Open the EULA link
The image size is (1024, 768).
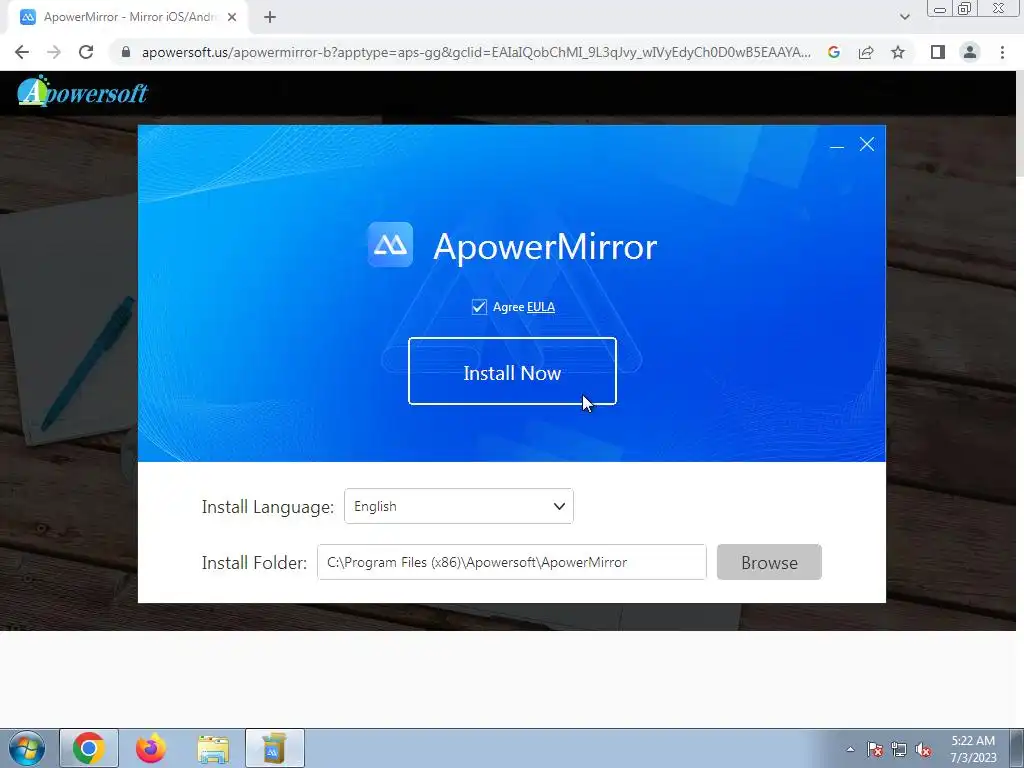click(541, 307)
